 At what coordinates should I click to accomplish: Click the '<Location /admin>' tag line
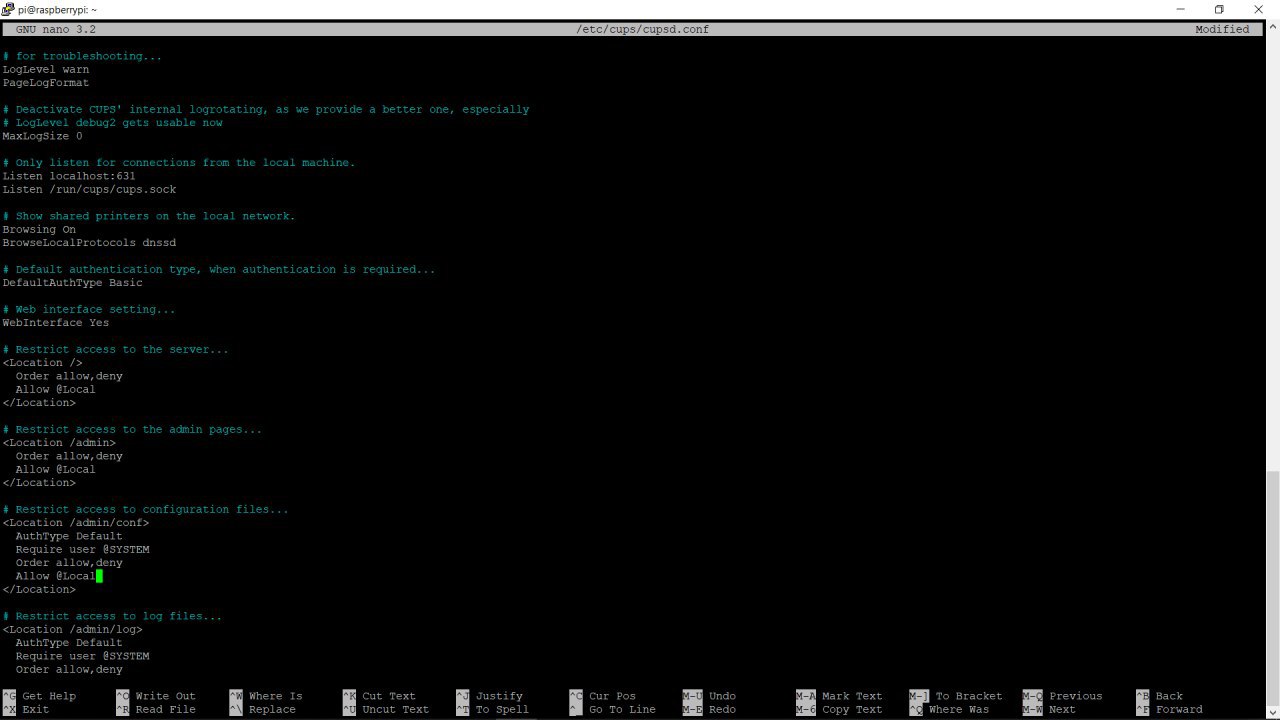pyautogui.click(x=59, y=443)
